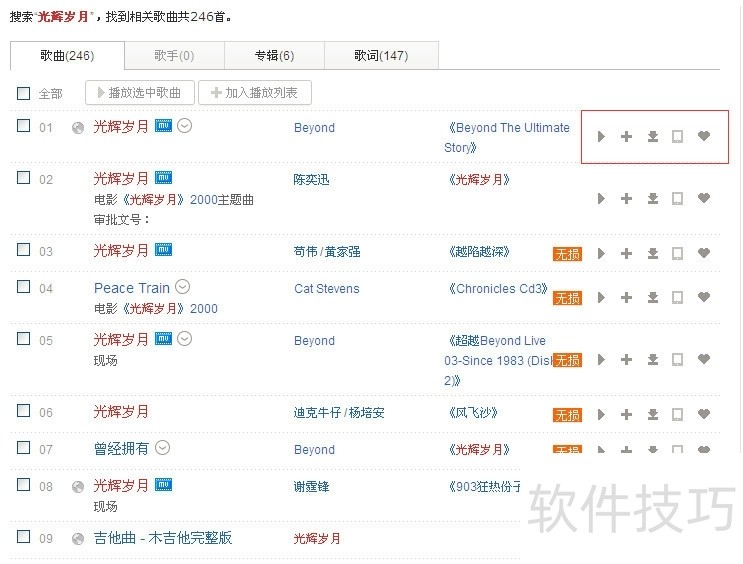
Task: Favorite the row 03 song
Action: 704,253
